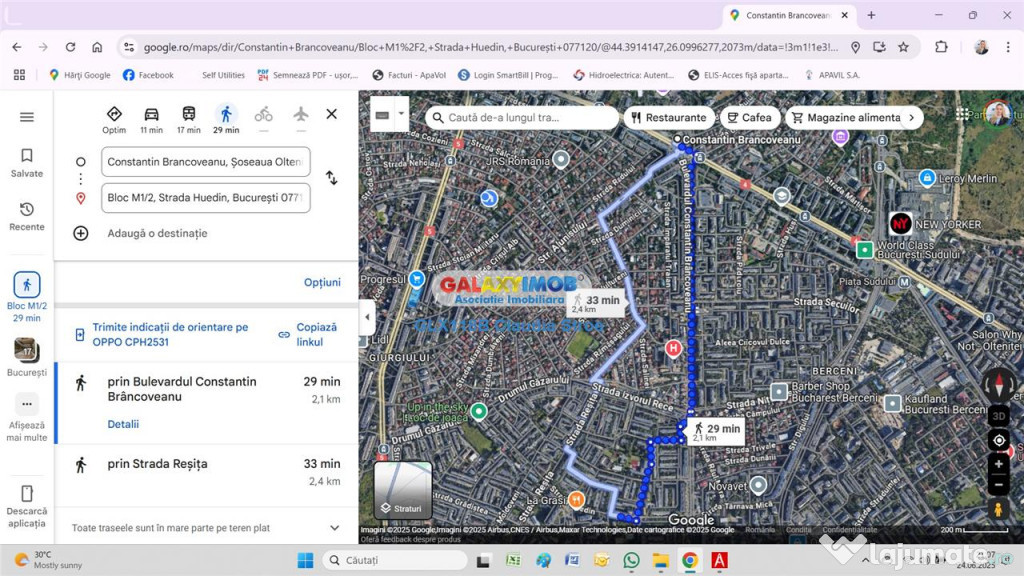Open the ruler unit dropdown on map
The height and width of the screenshot is (576, 1024).
[x=402, y=114]
